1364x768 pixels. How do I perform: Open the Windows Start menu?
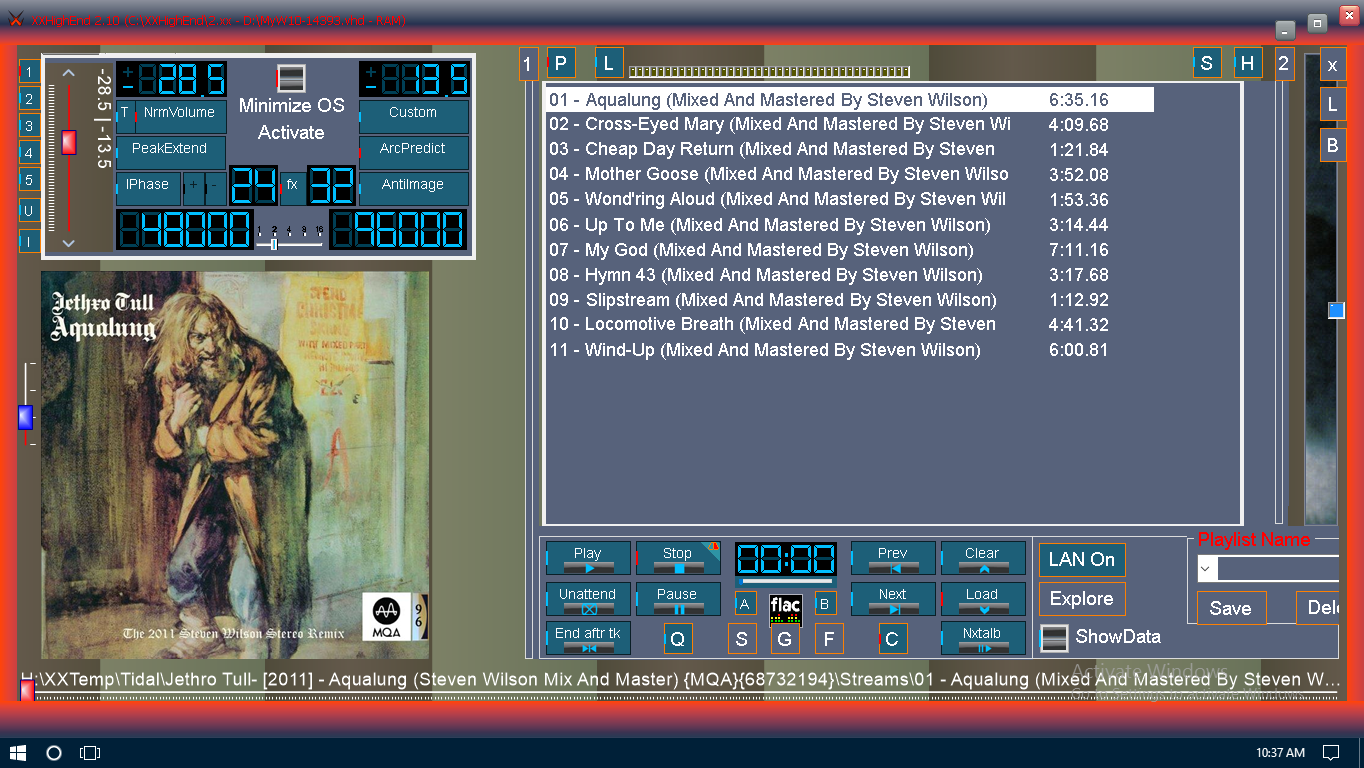click(x=18, y=752)
